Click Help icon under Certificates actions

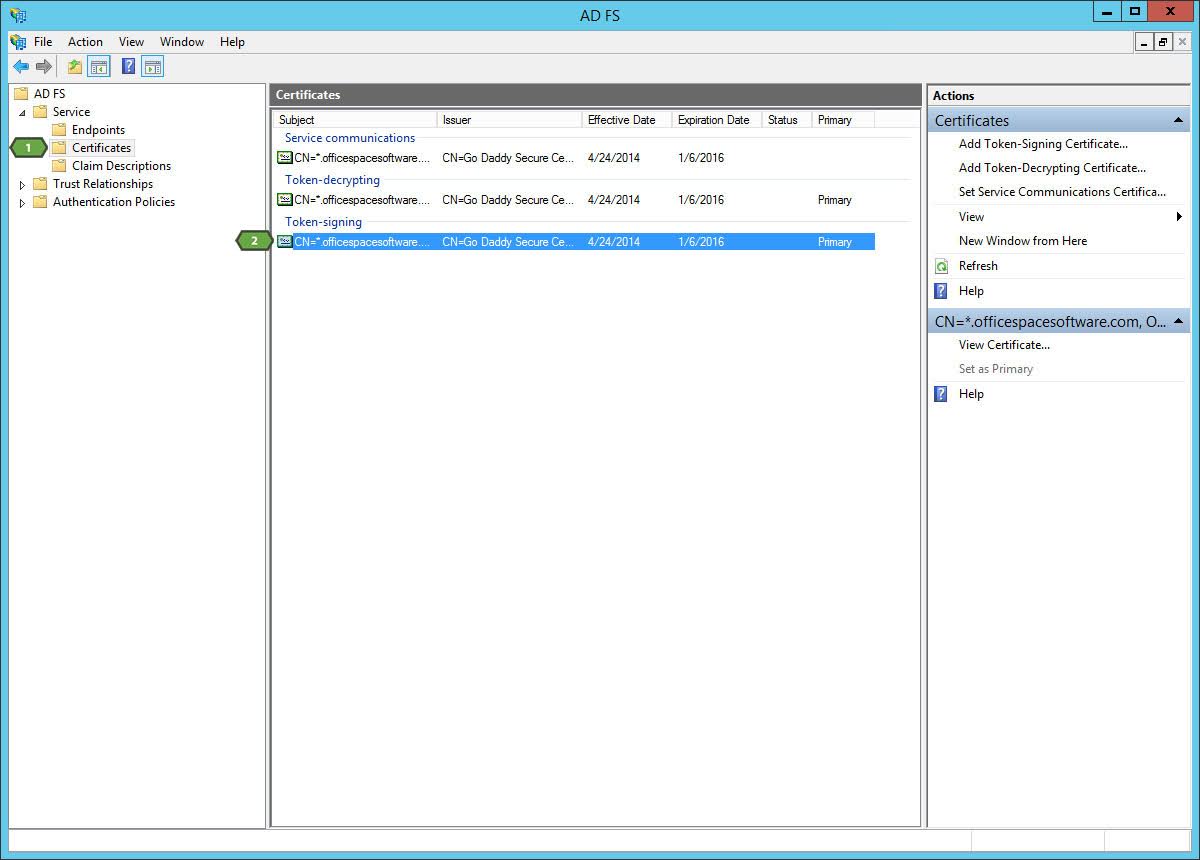pos(941,291)
